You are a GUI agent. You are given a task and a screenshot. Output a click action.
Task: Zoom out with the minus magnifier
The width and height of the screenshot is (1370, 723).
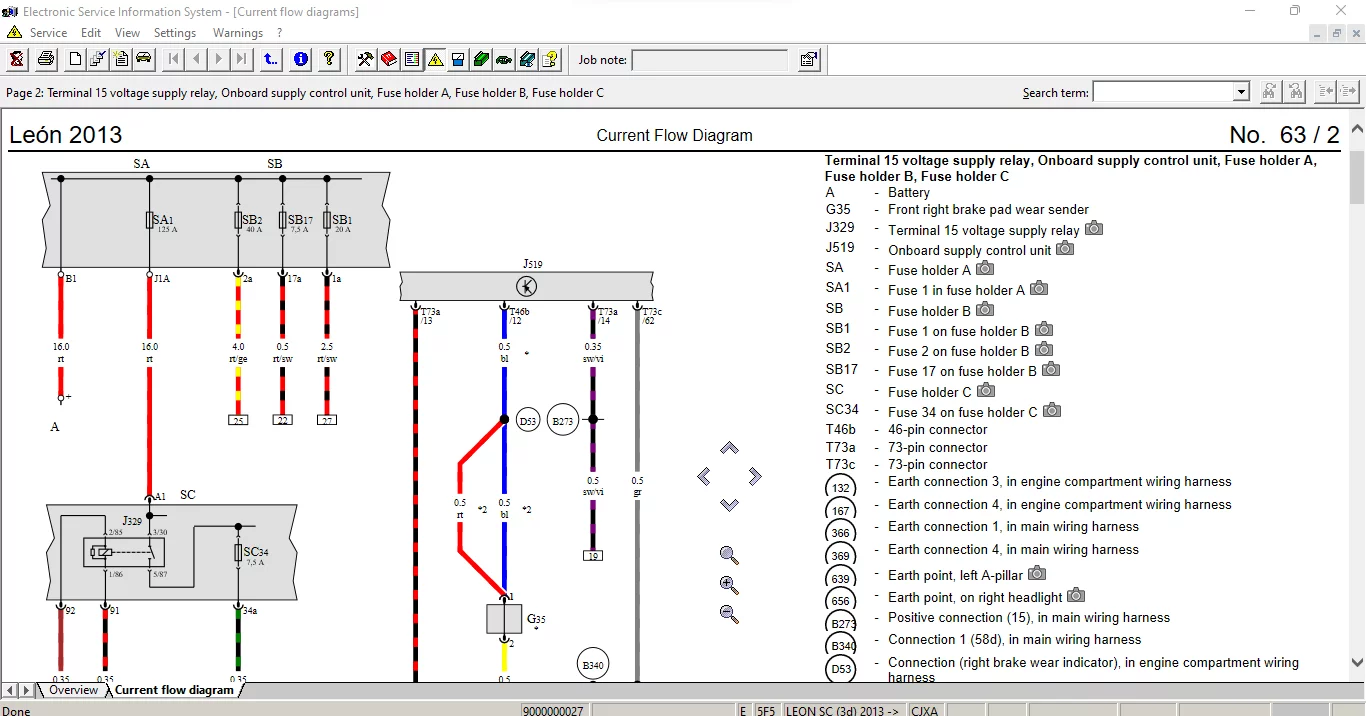click(x=729, y=614)
